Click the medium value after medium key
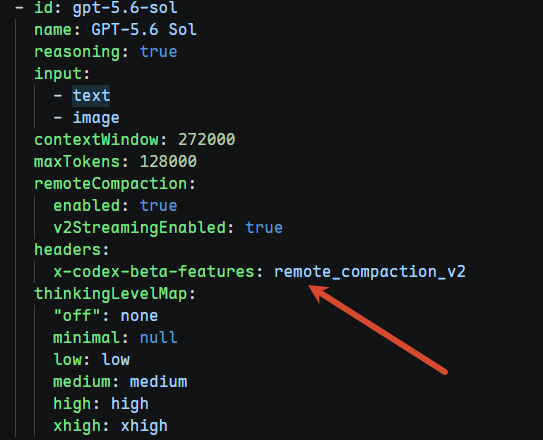543x440 pixels. tap(159, 382)
